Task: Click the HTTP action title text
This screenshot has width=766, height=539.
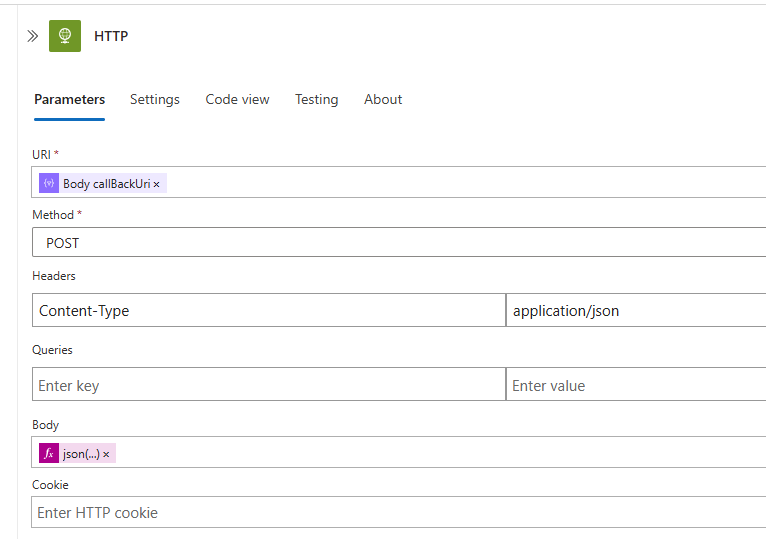Action: click(111, 36)
